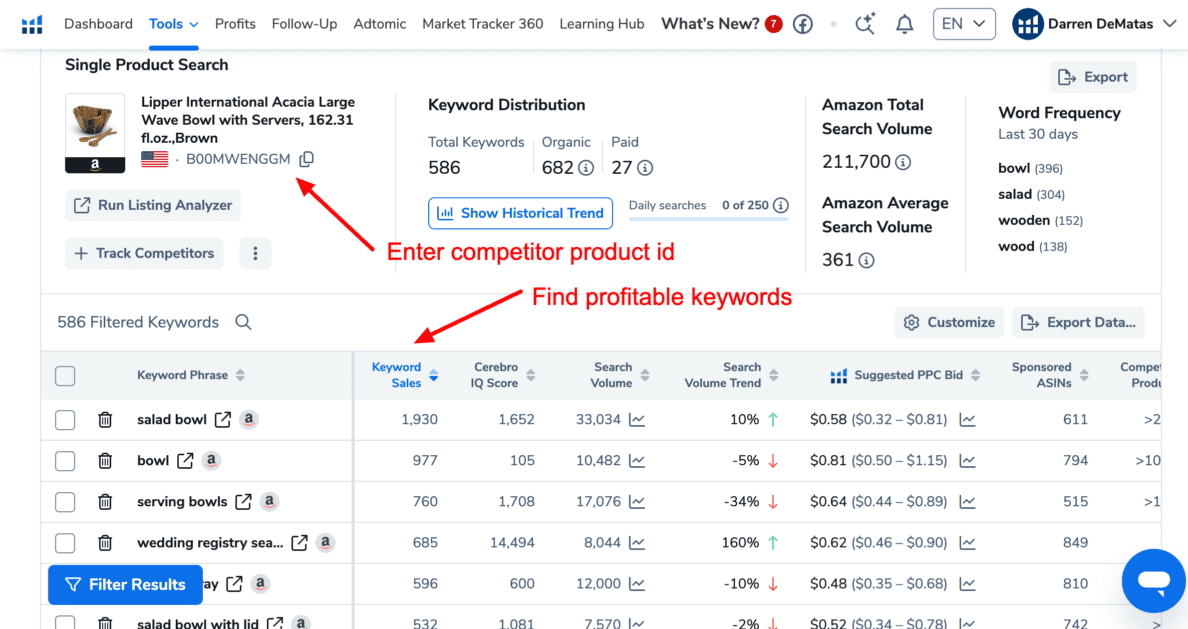Search within the 586 filtered keywords
This screenshot has height=629, width=1188.
click(243, 322)
